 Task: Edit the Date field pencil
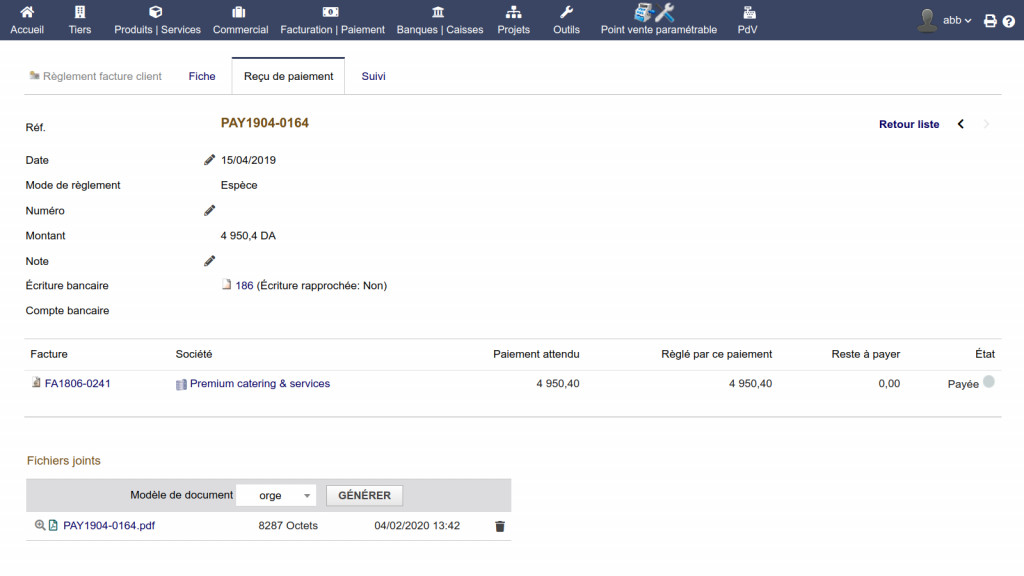(x=209, y=160)
